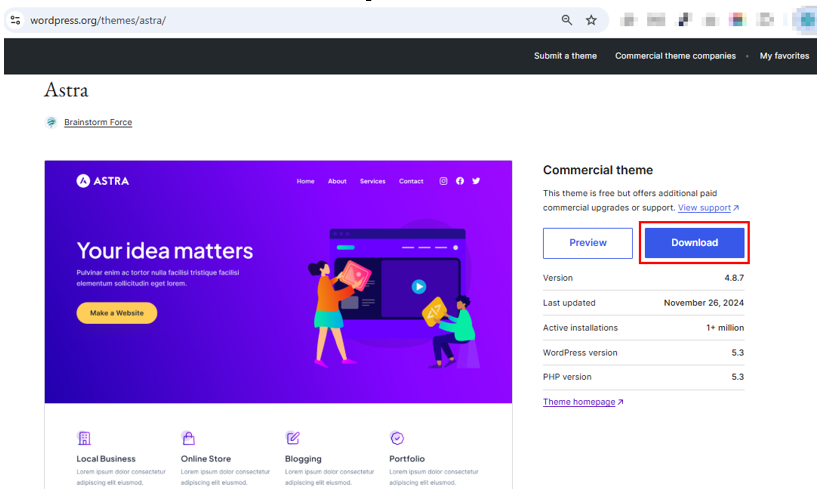Screen dimensions: 820x489
Task: Click the site information icon in address bar
Action: [x=15, y=20]
